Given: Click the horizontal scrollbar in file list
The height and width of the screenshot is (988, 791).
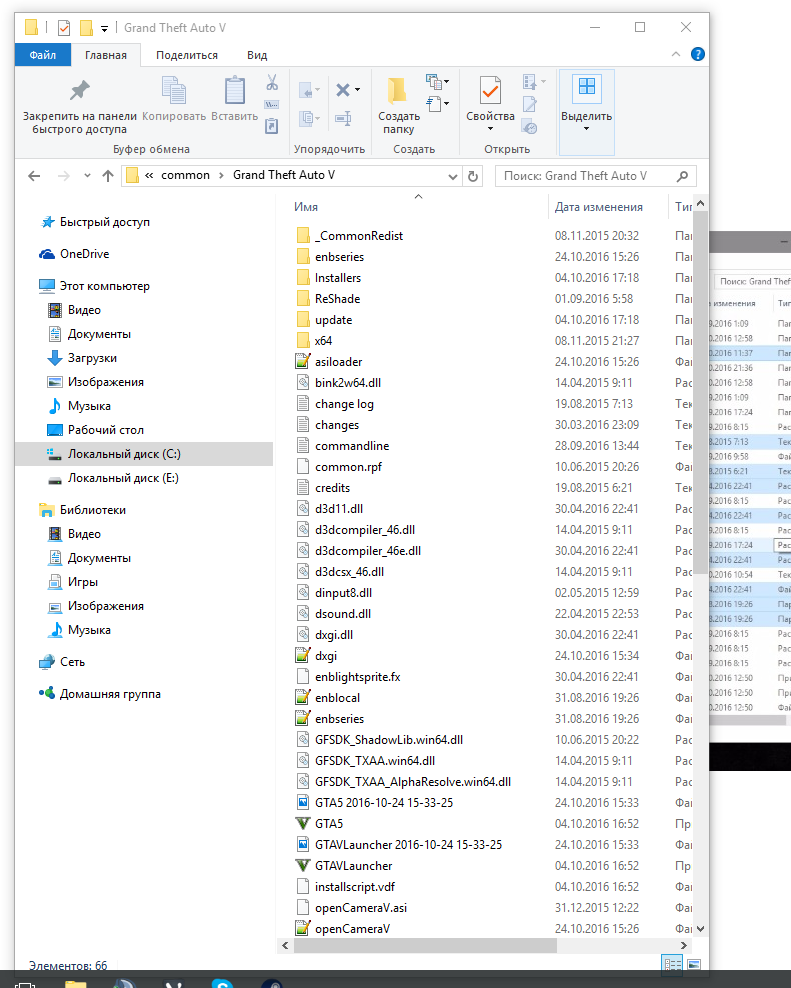Looking at the screenshot, I should (x=425, y=945).
